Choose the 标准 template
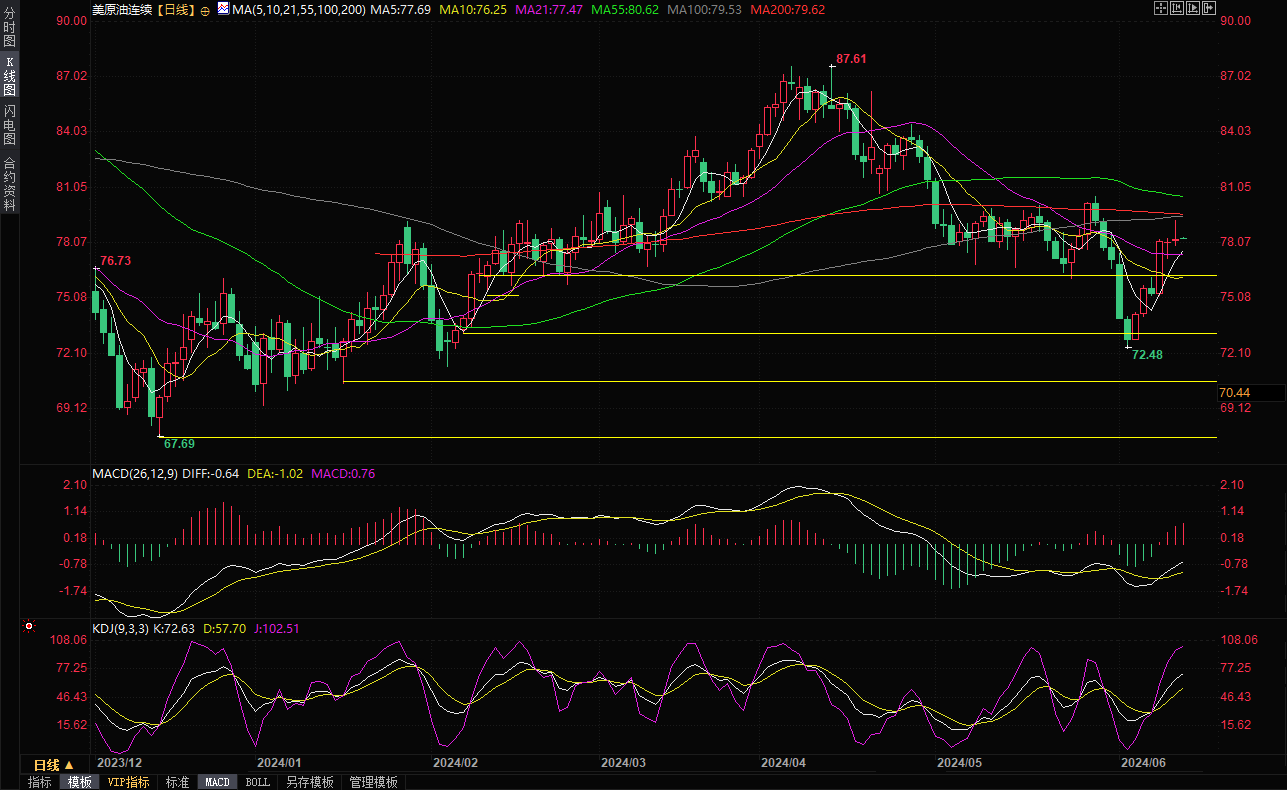 (x=177, y=782)
